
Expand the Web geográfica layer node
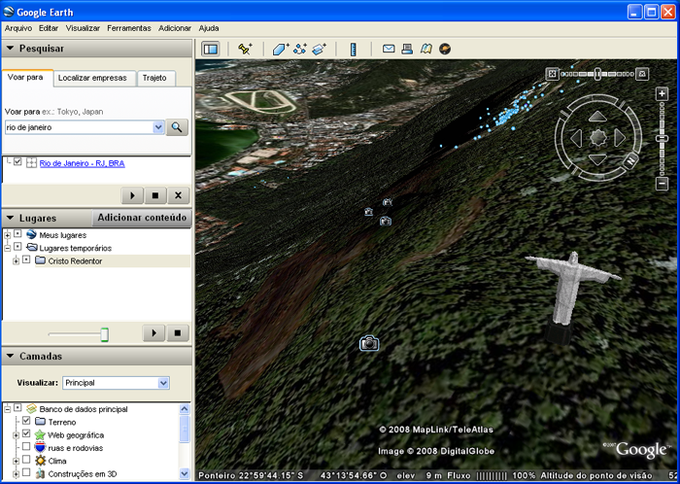[x=16, y=435]
